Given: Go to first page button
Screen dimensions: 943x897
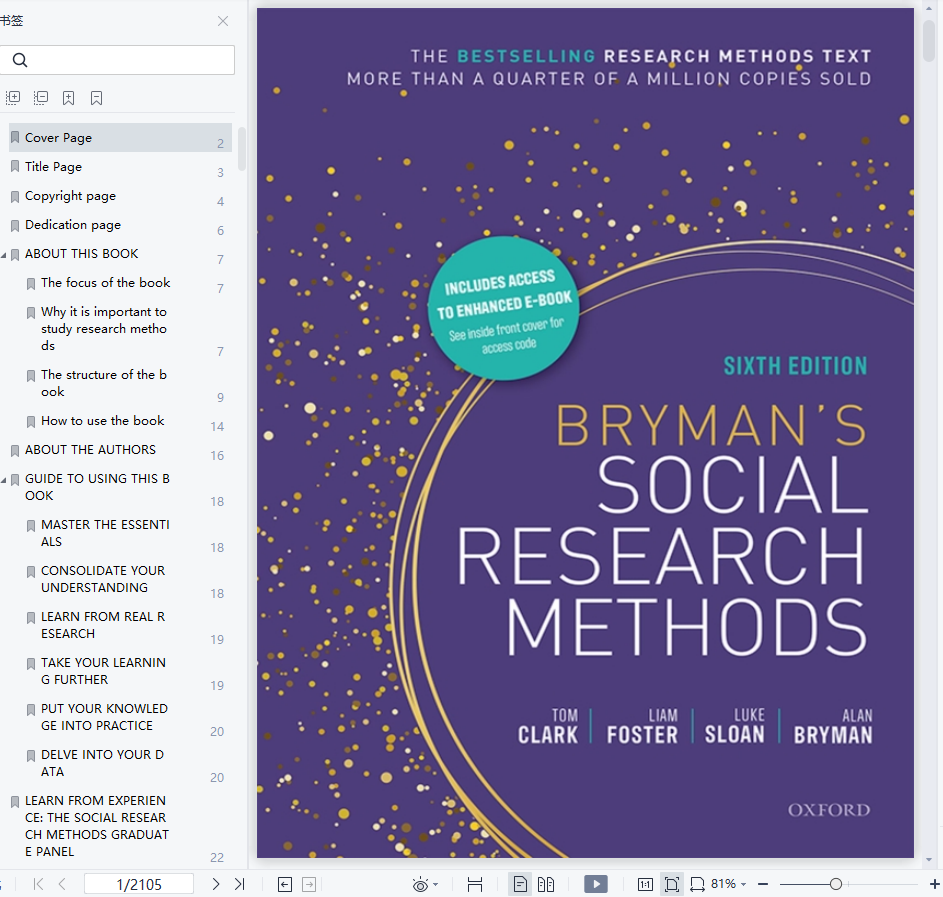Looking at the screenshot, I should click(x=38, y=884).
